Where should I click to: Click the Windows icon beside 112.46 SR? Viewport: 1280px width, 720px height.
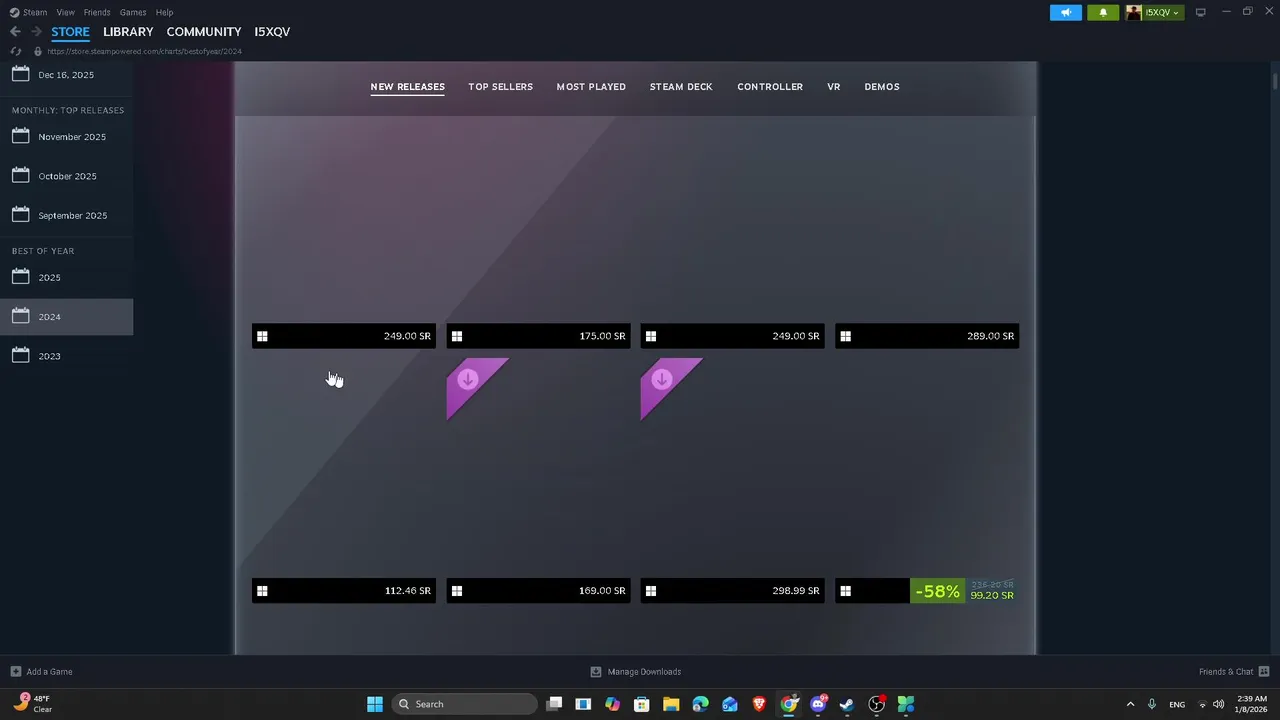(262, 591)
